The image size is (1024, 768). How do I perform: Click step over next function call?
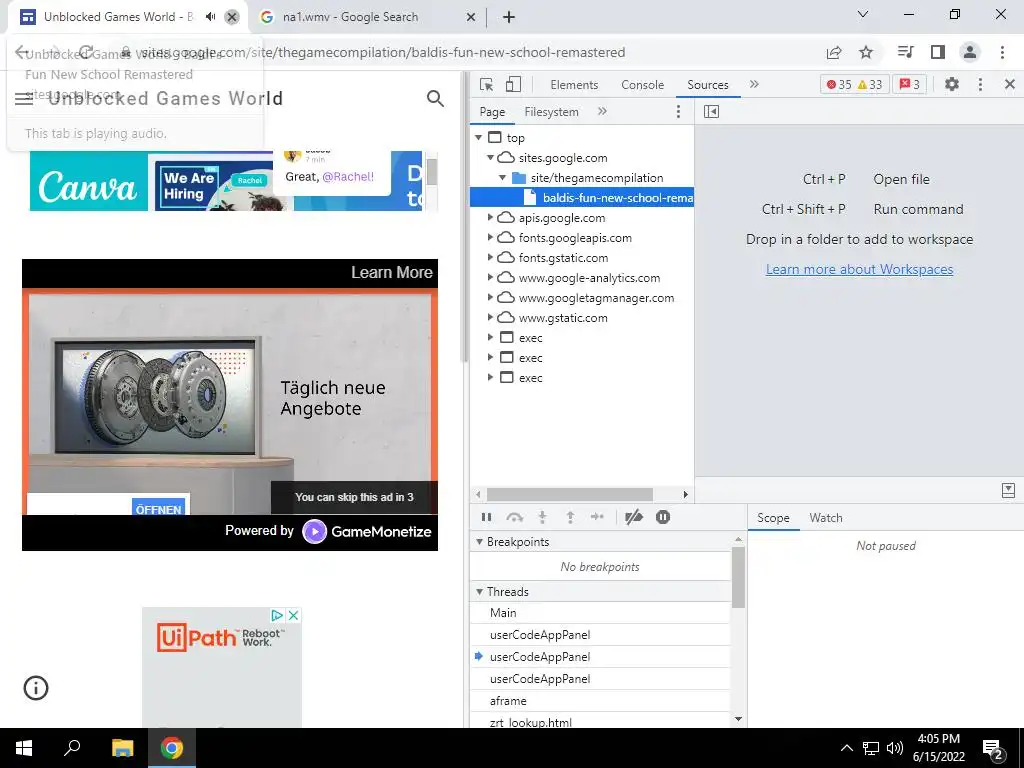515,517
